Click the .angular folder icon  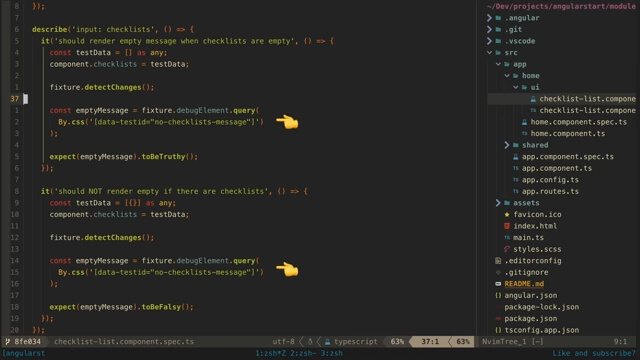[x=498, y=18]
